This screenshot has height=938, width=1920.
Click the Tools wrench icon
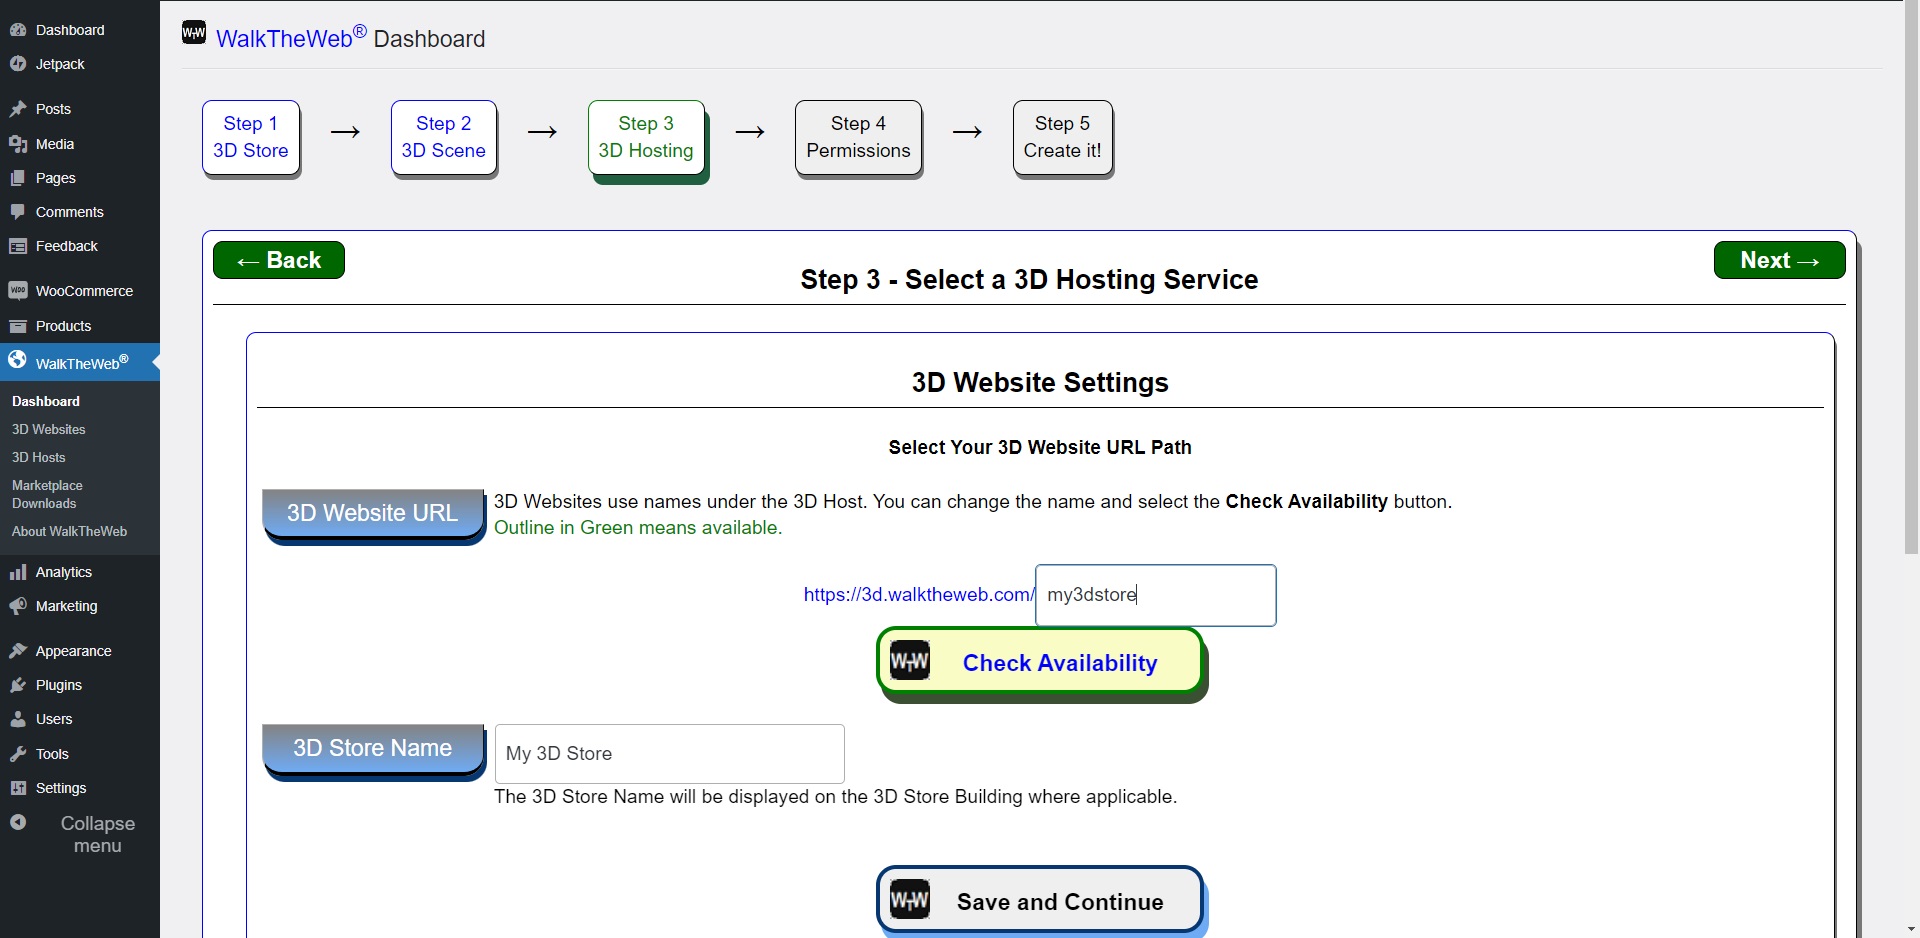(18, 754)
